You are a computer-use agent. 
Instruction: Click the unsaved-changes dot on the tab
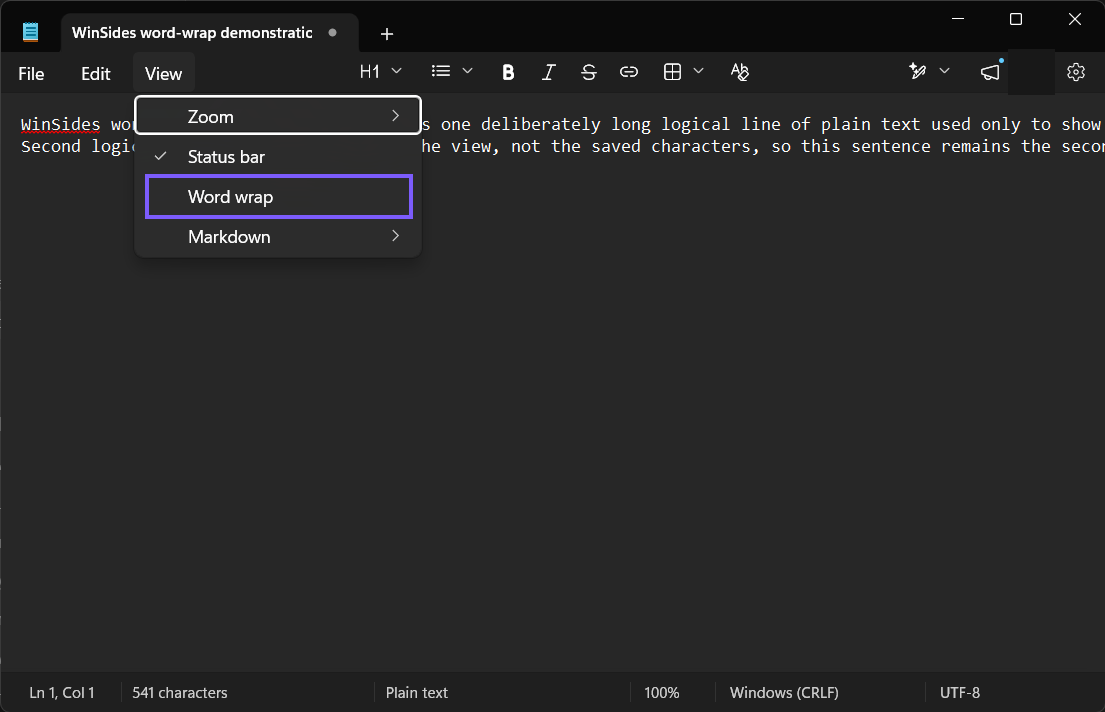[333, 32]
